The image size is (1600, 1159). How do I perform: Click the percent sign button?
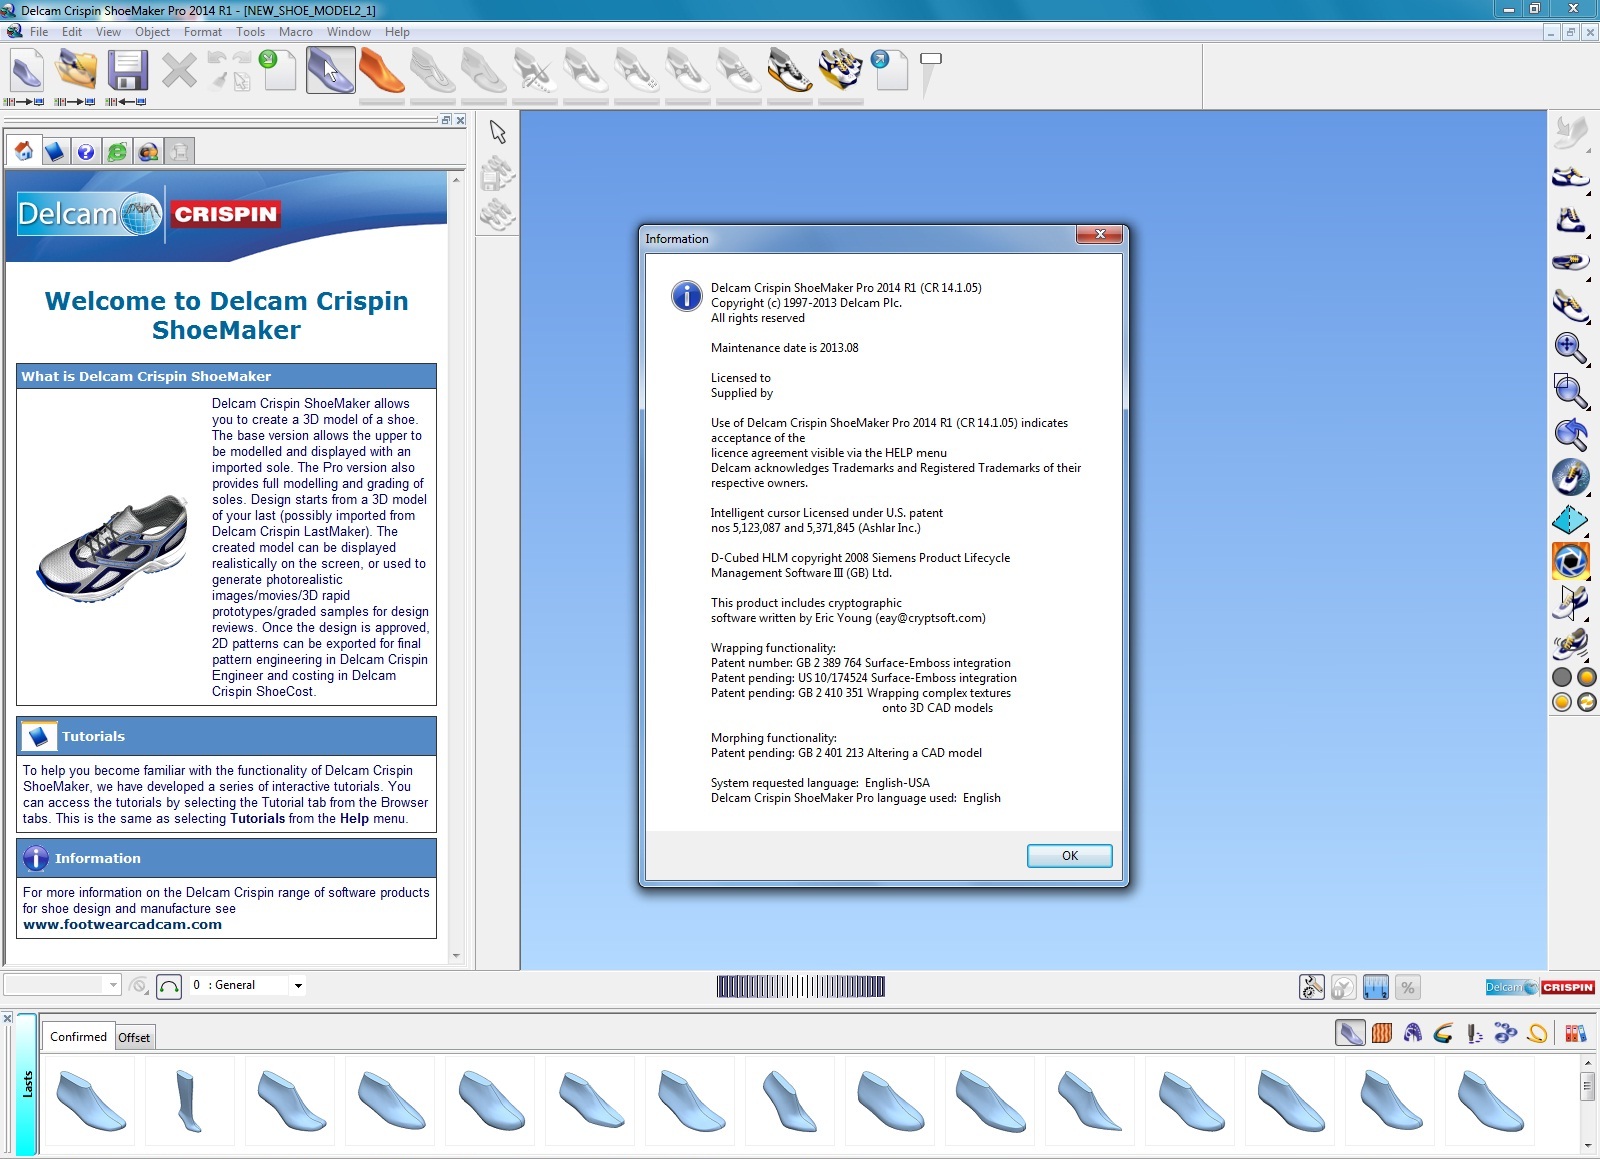pos(1407,987)
